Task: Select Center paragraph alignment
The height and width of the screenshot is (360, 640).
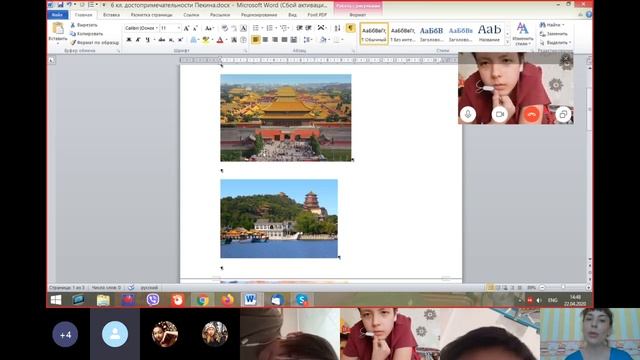Action: (265, 40)
